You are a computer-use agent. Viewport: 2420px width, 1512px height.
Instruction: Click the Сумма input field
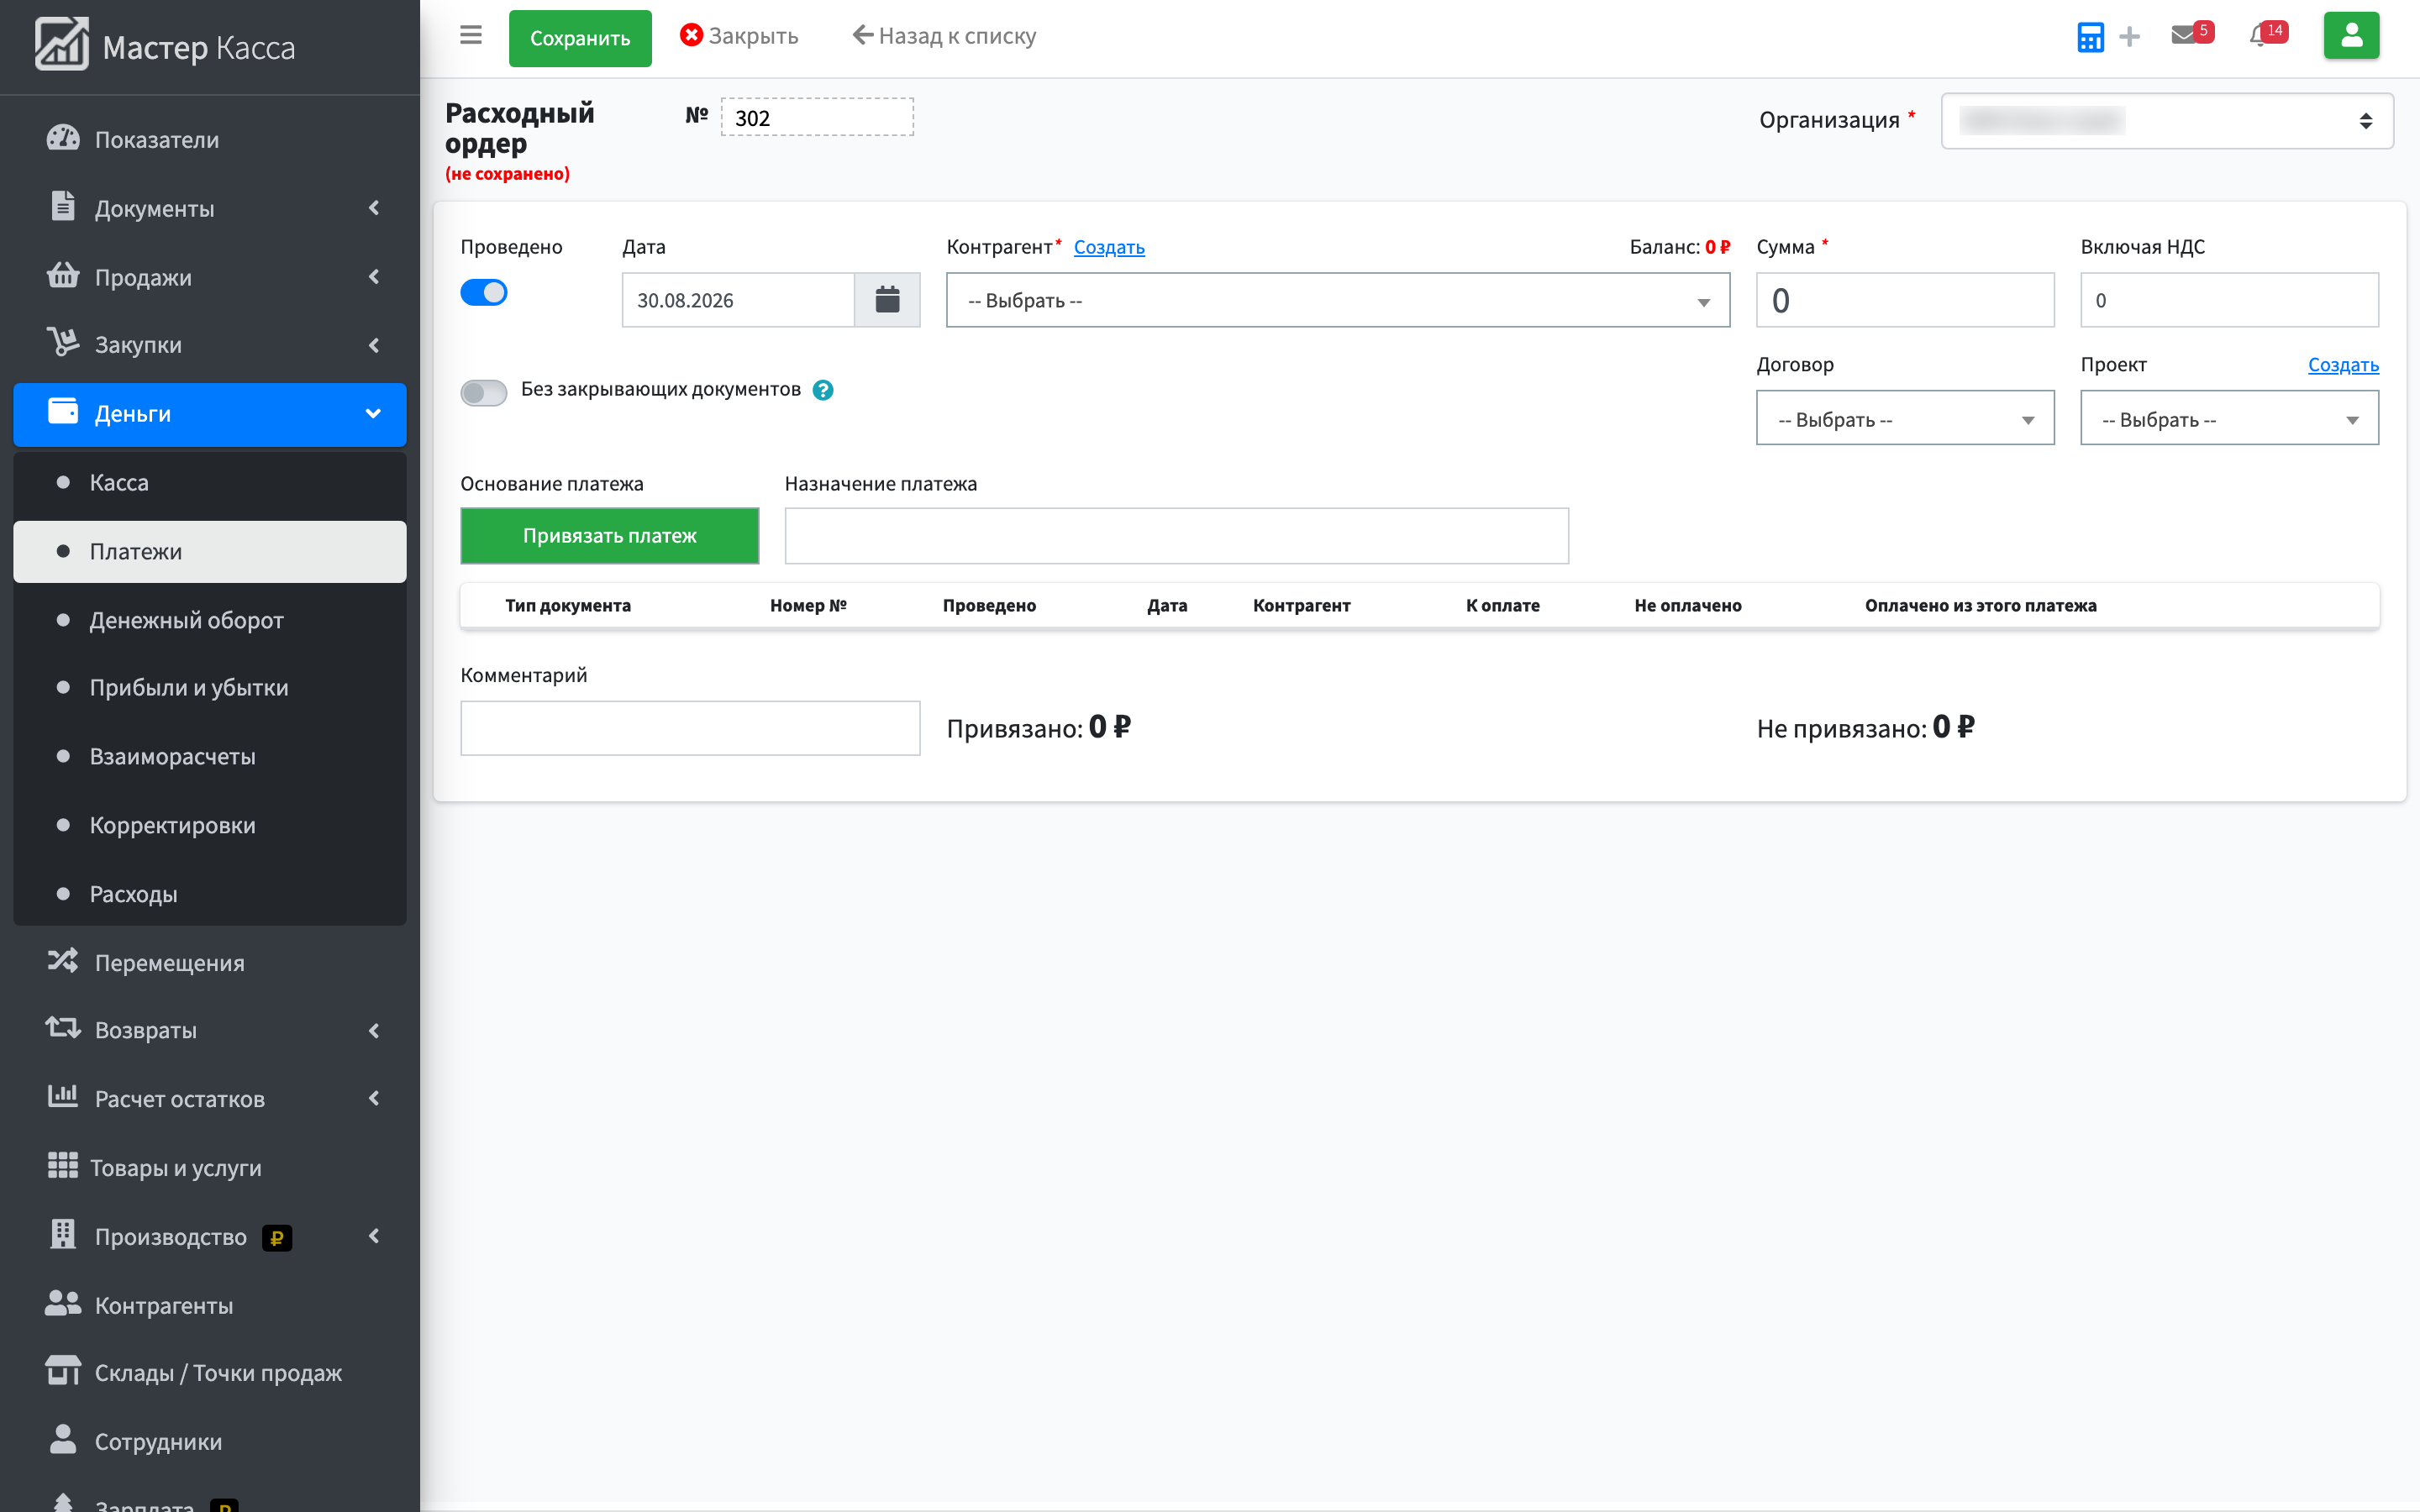click(x=1905, y=300)
